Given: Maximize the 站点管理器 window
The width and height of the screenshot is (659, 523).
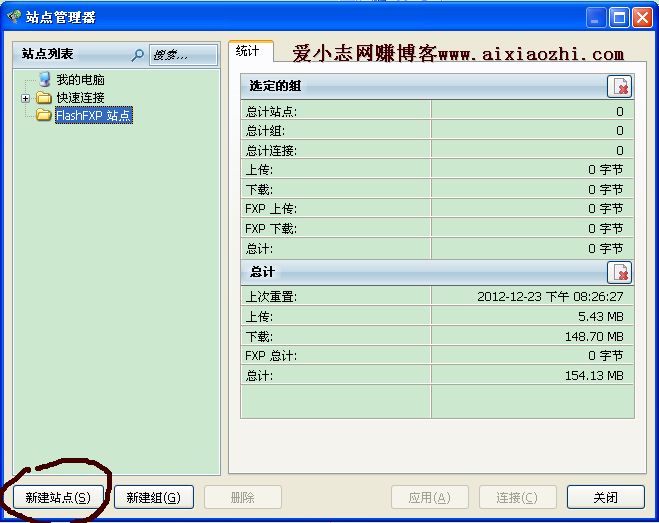Looking at the screenshot, I should [618, 17].
